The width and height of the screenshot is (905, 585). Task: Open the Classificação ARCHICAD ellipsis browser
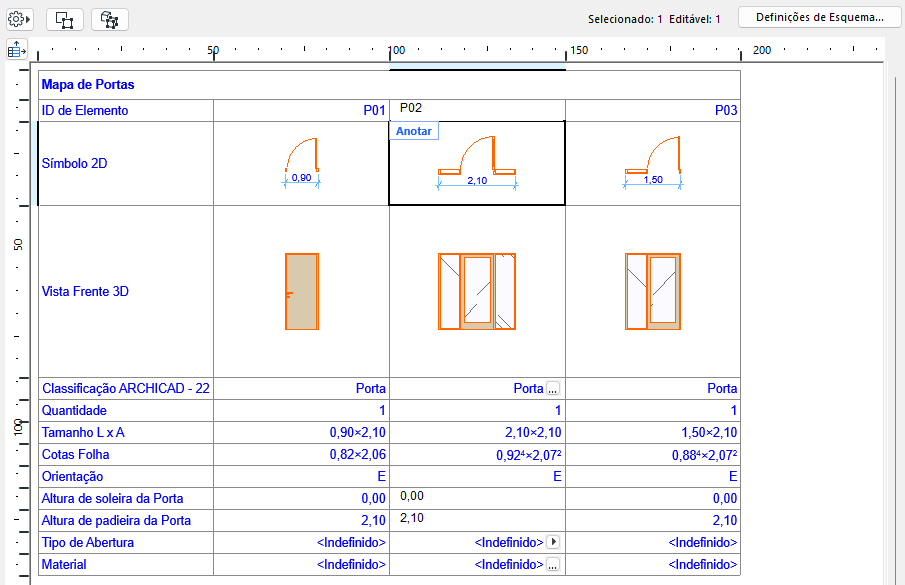pos(552,388)
